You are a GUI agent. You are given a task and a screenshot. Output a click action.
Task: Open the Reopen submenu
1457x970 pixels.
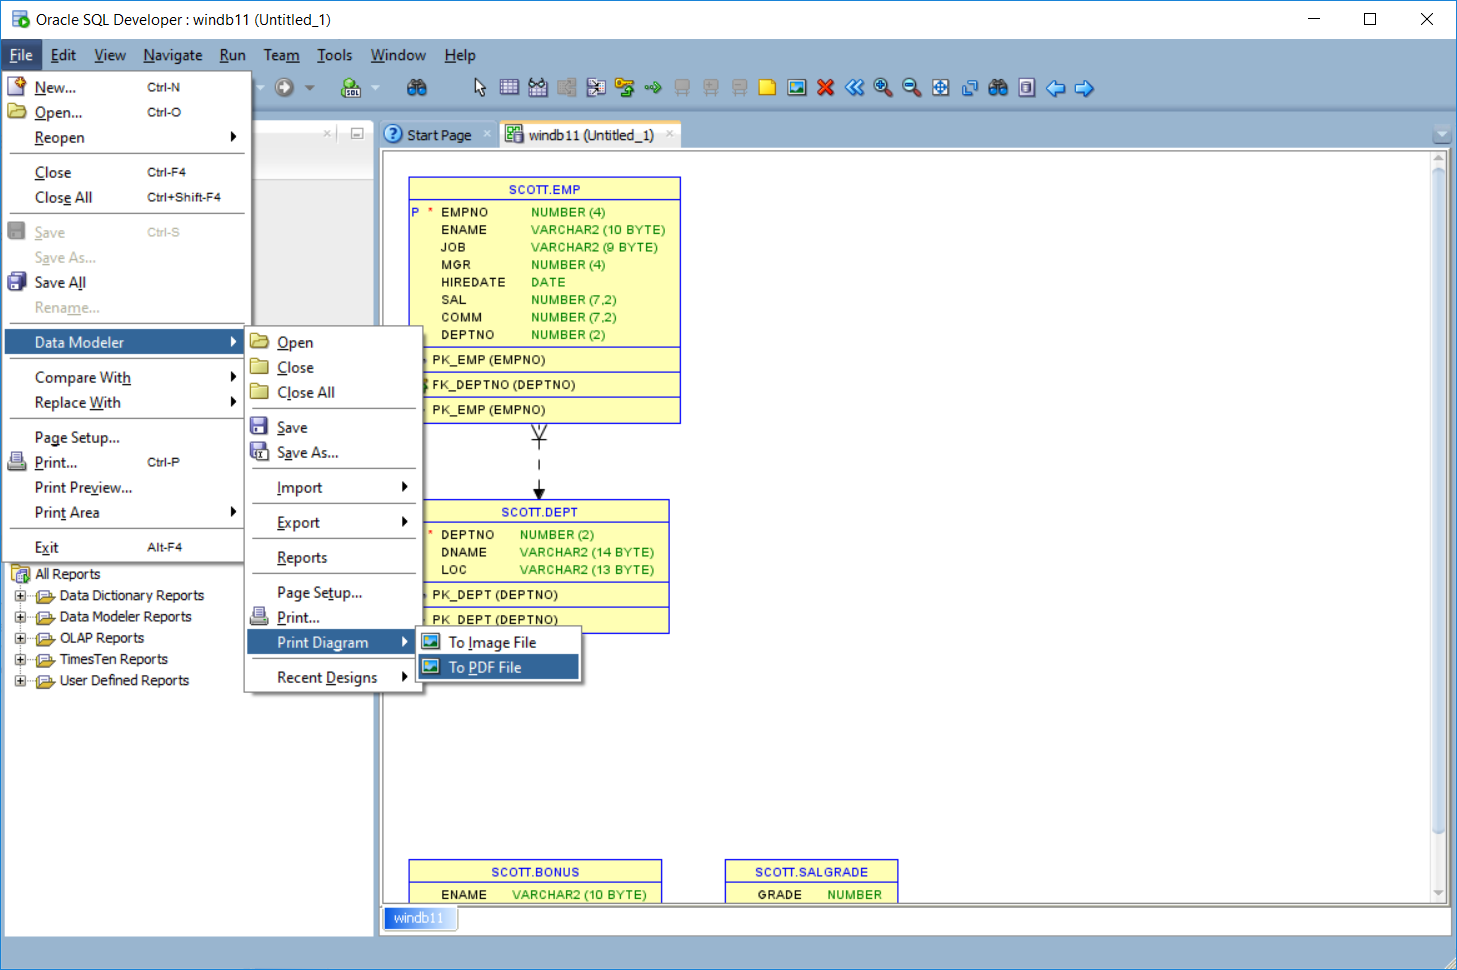125,137
